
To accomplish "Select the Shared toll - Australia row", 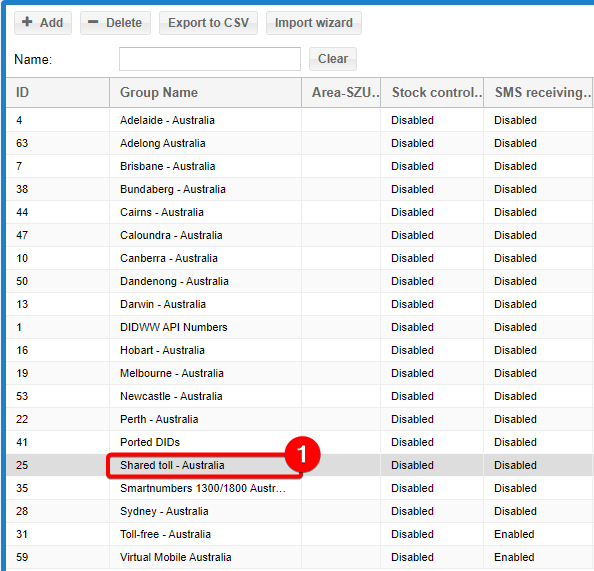I will [x=299, y=465].
